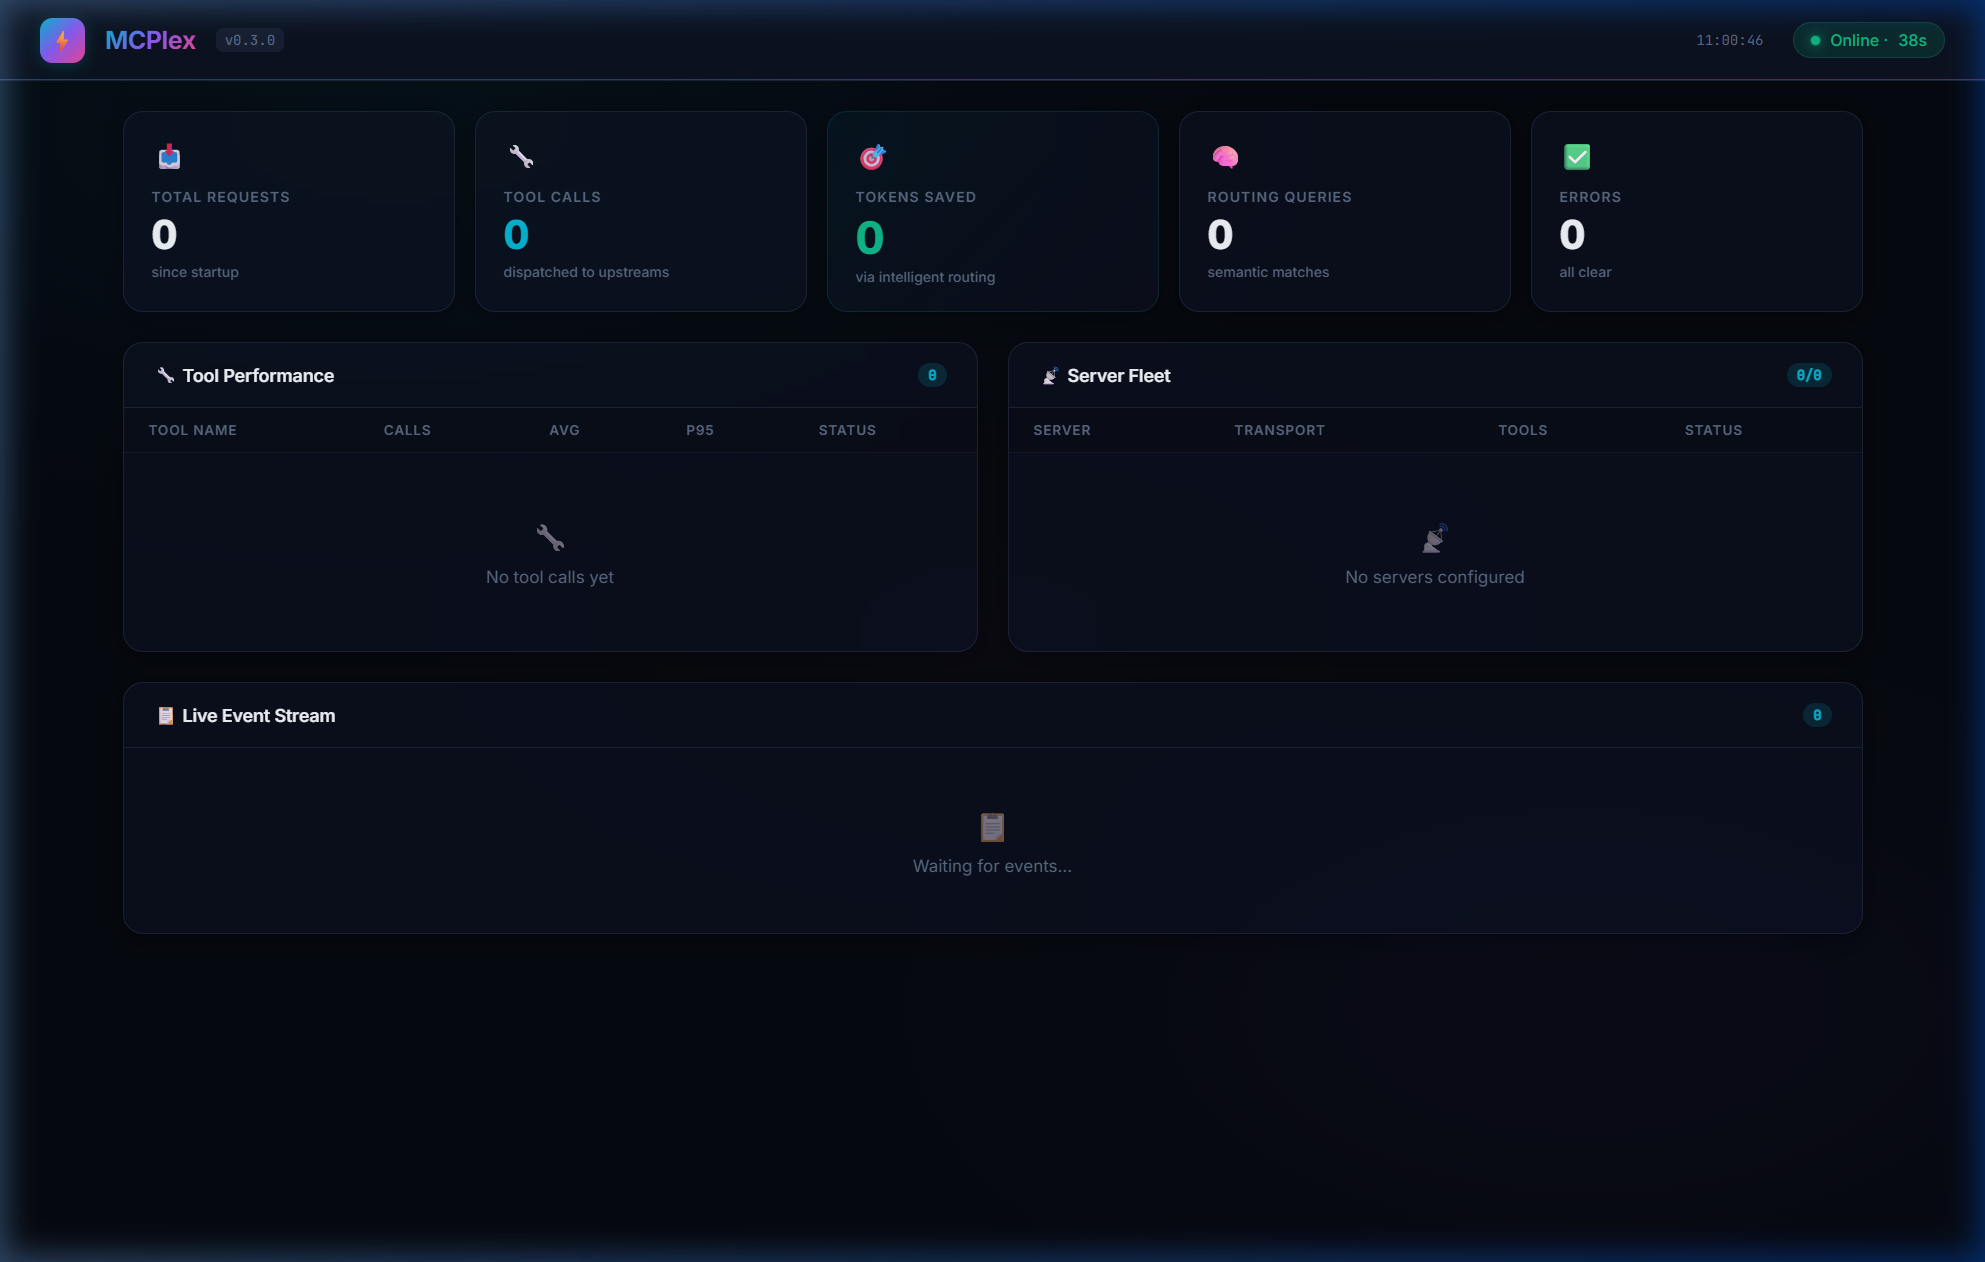Viewport: 1985px width, 1262px height.
Task: Click the Tool Calls wrench icon
Action: coord(521,157)
